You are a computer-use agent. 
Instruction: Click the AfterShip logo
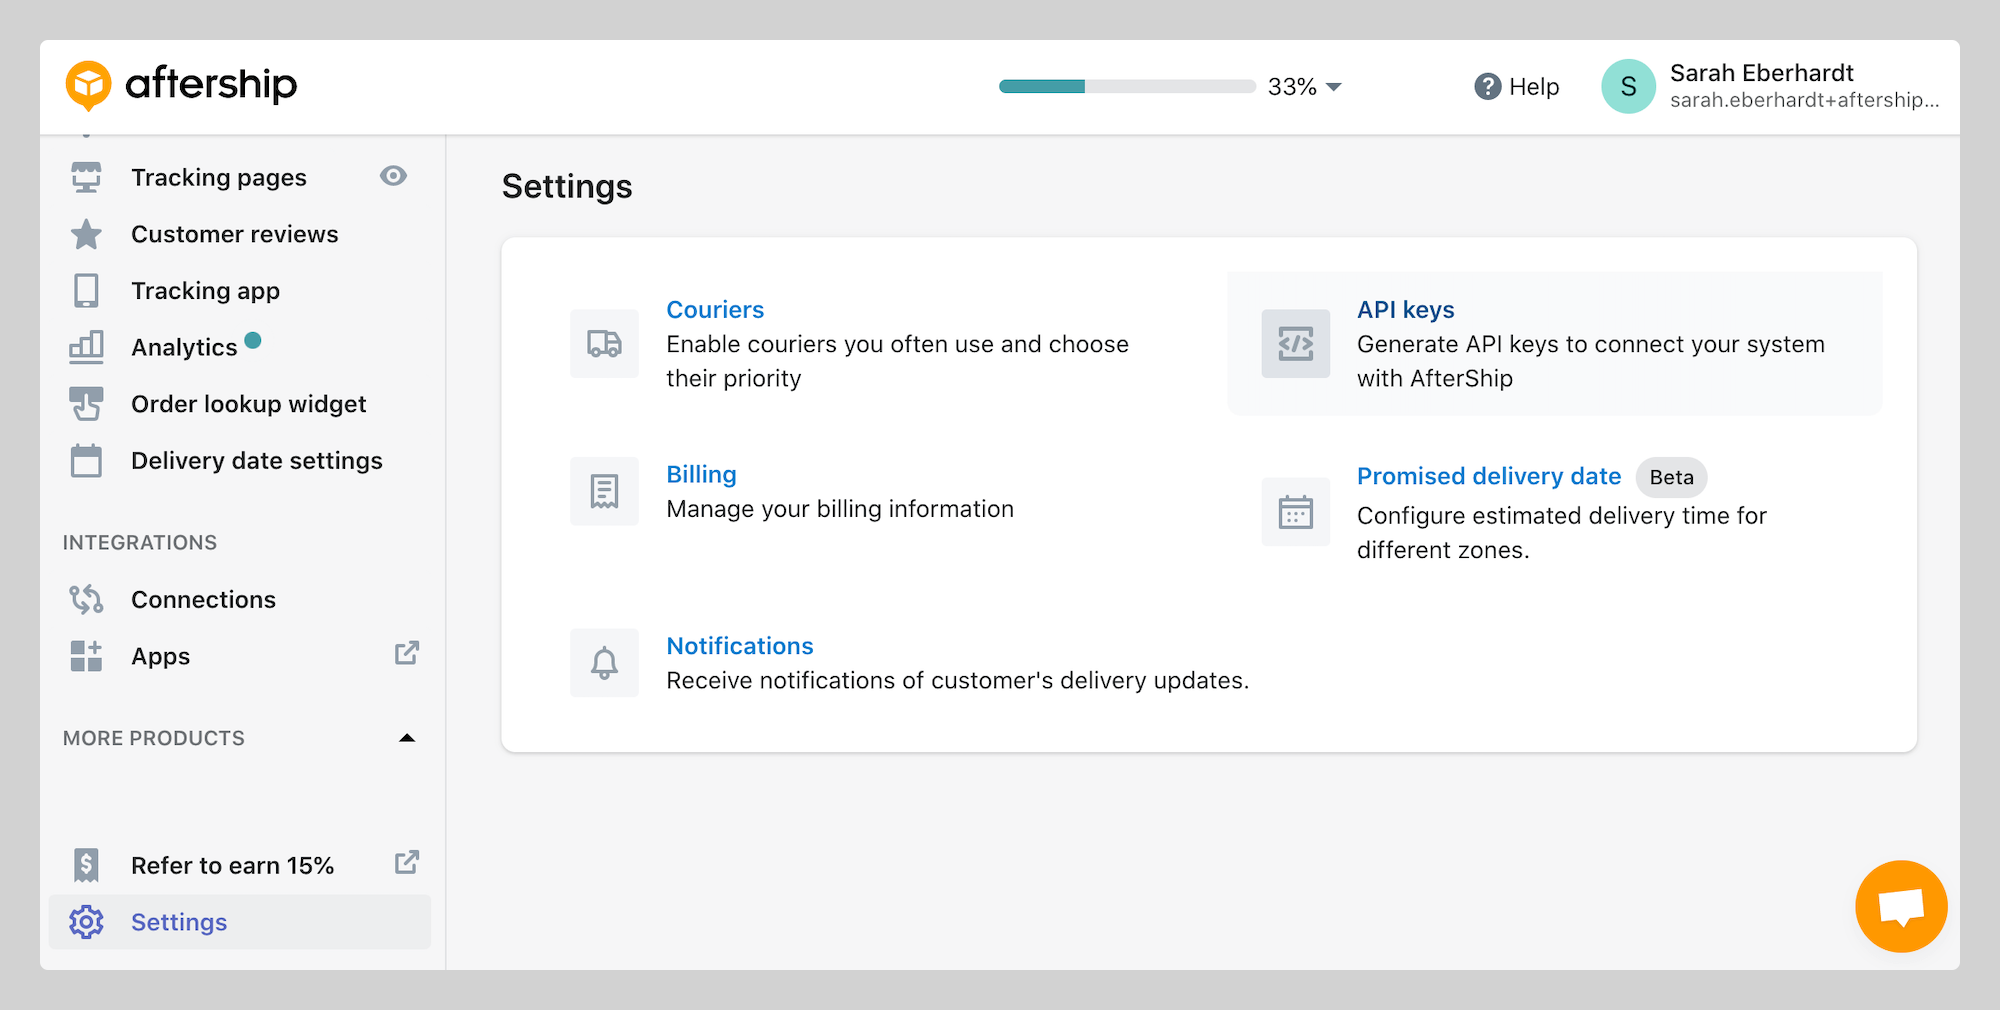[181, 85]
